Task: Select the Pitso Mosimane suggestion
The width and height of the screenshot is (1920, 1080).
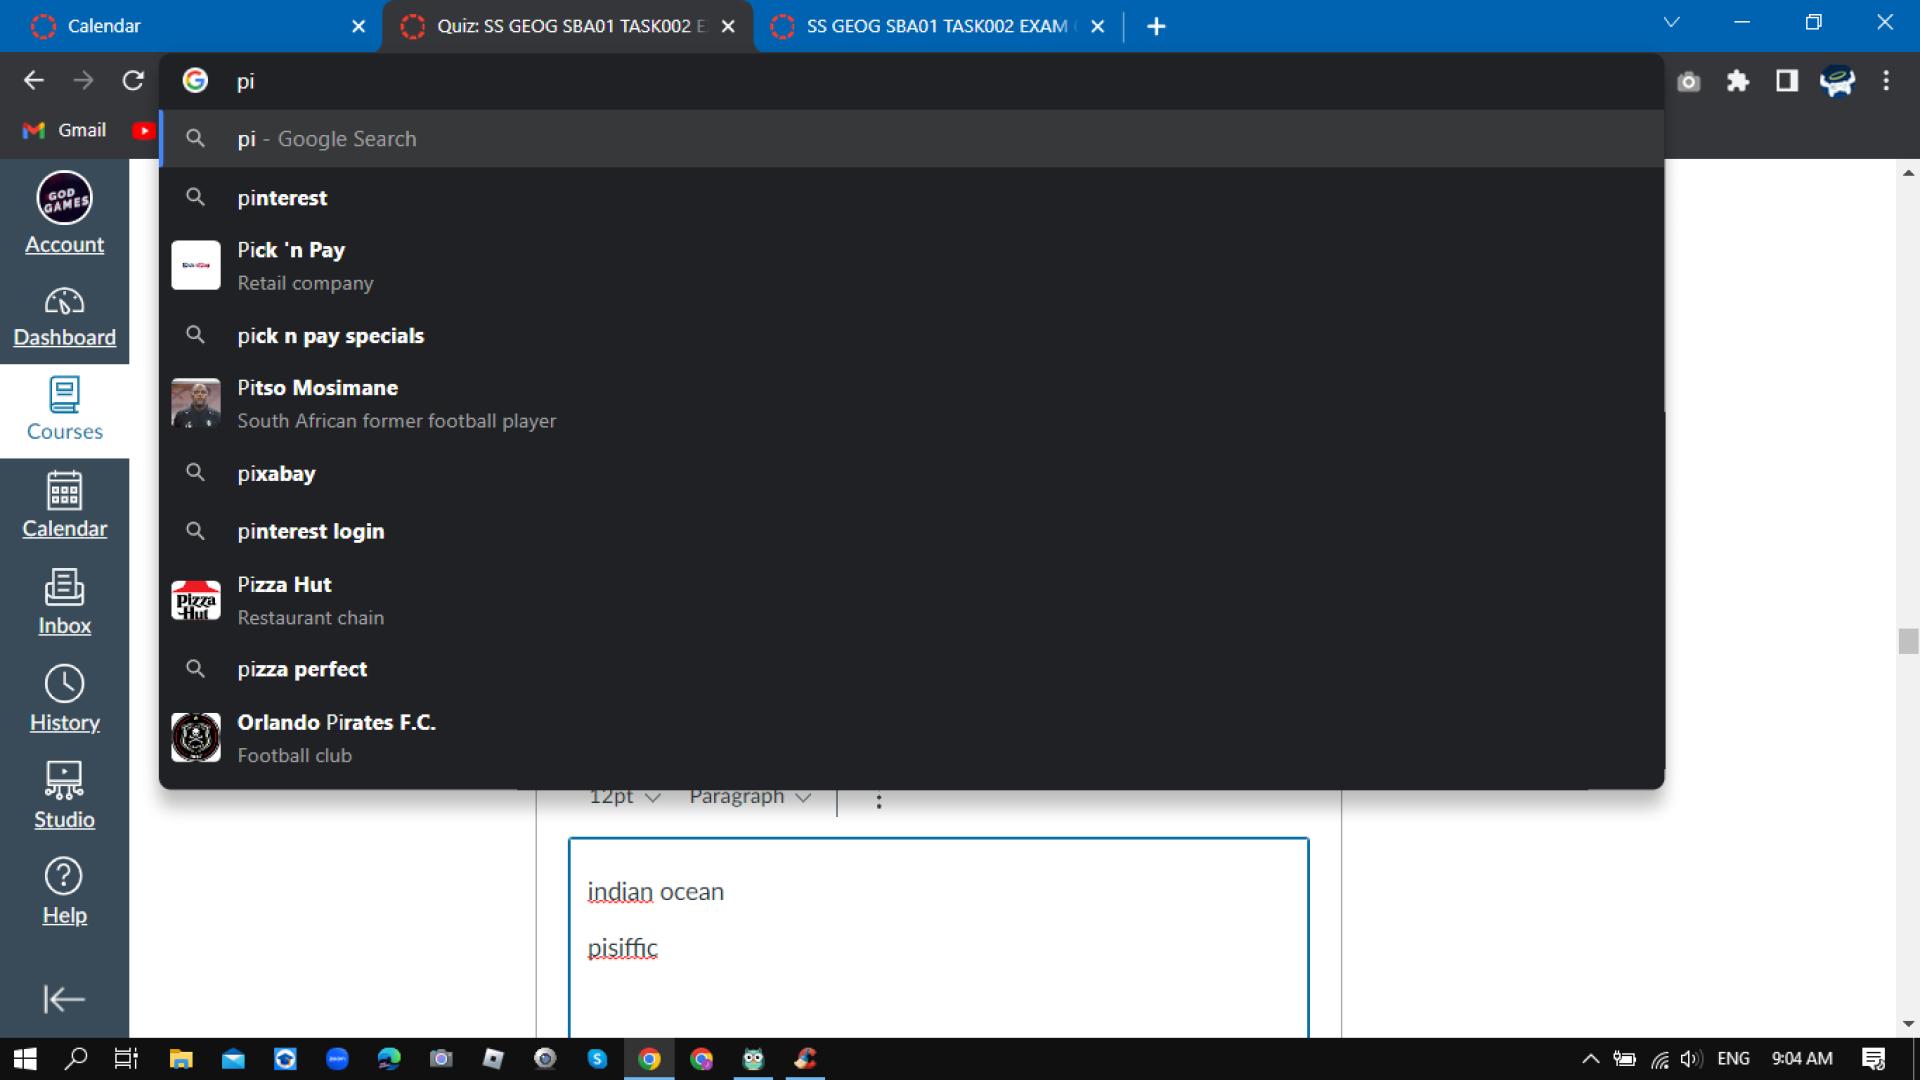Action: (911, 404)
